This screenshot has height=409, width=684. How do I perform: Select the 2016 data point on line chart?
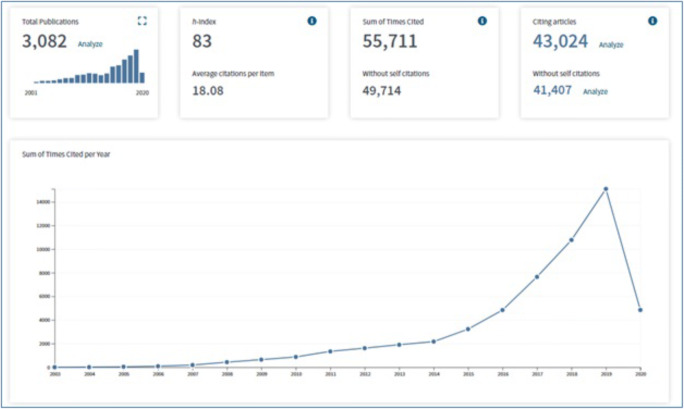click(x=502, y=310)
